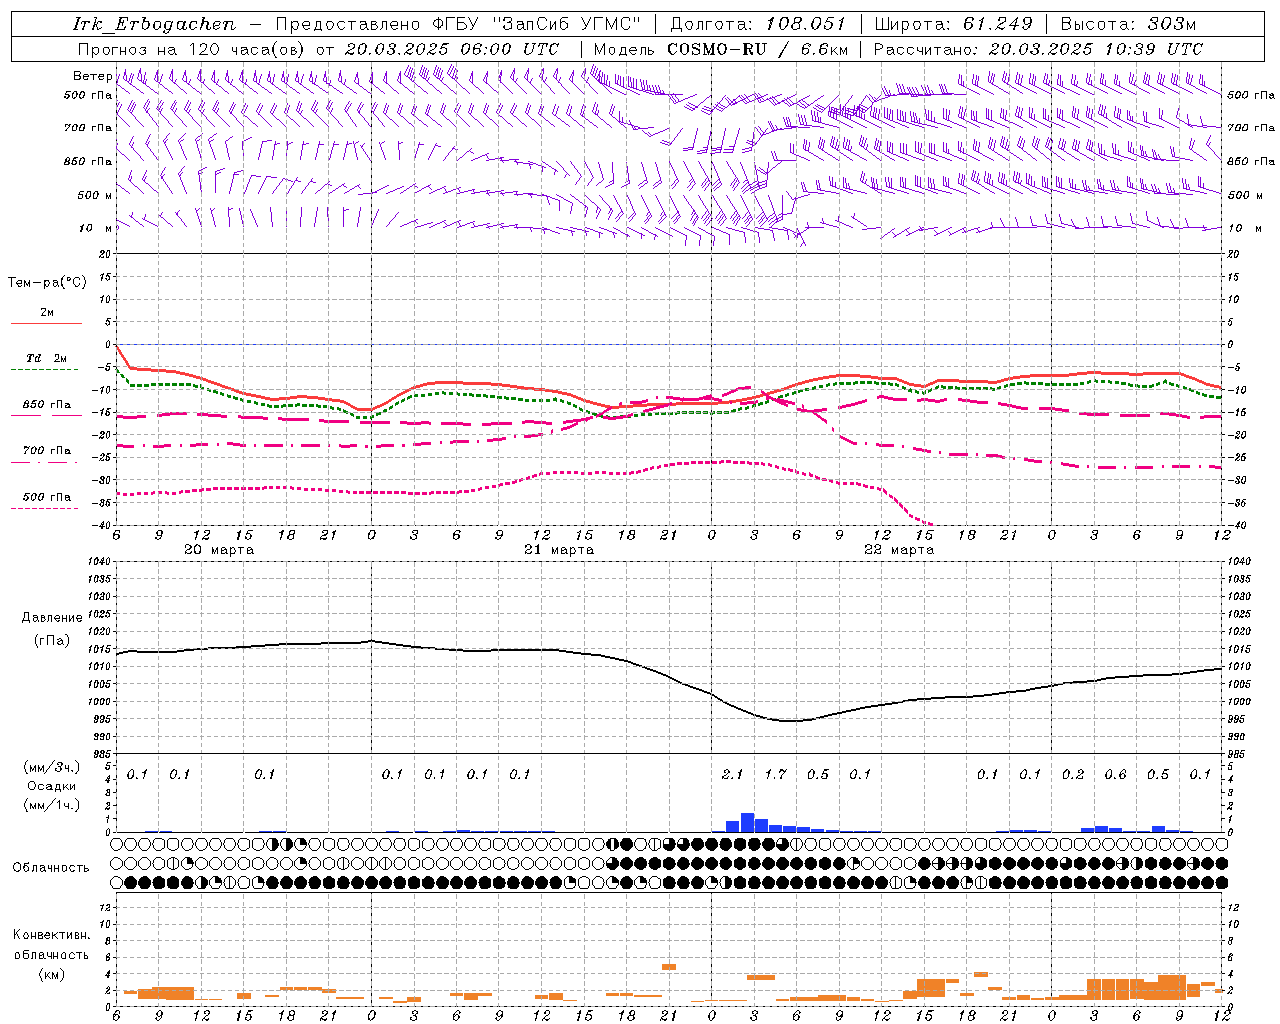Select the '850 гПа' temperature legend entry
1280x1024 pixels.
tap(47, 405)
